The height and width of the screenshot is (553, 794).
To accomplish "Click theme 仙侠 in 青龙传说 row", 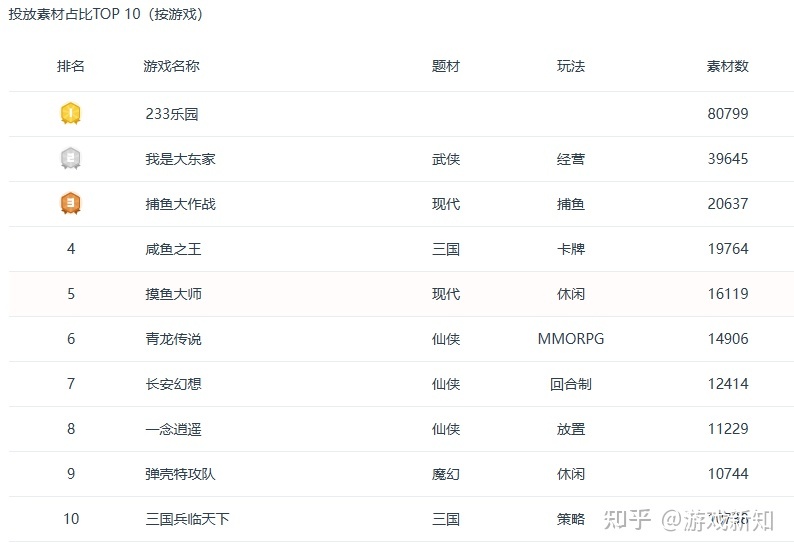I will point(446,339).
